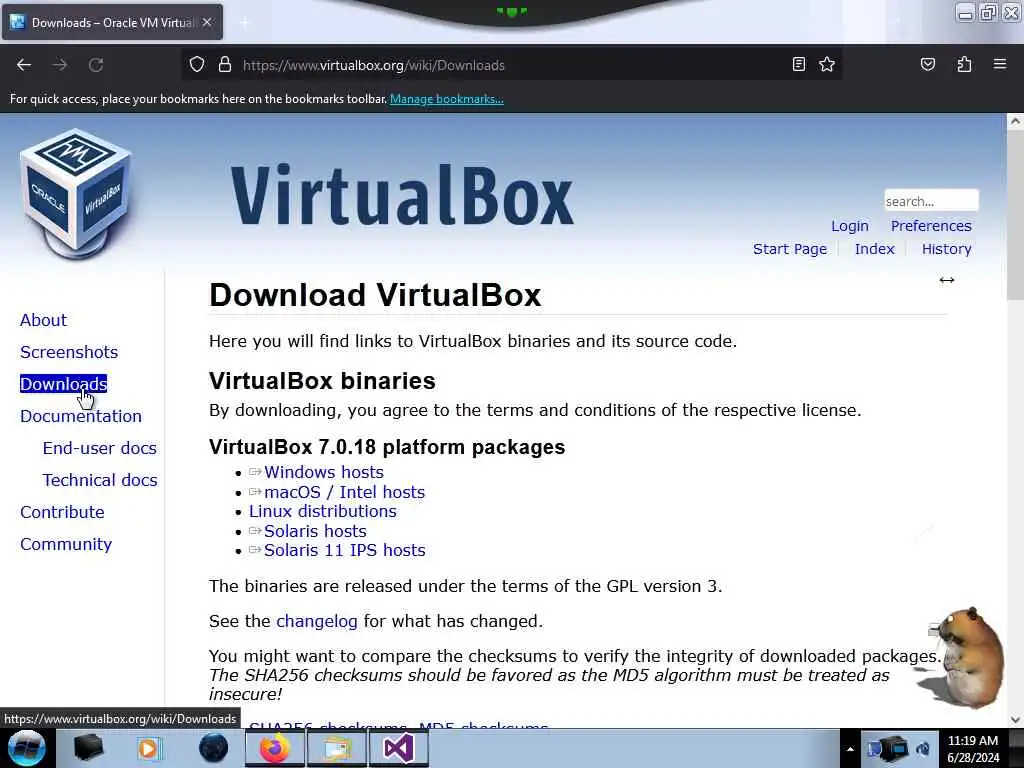Open Documentation in the sidebar
This screenshot has height=768, width=1024.
click(81, 416)
